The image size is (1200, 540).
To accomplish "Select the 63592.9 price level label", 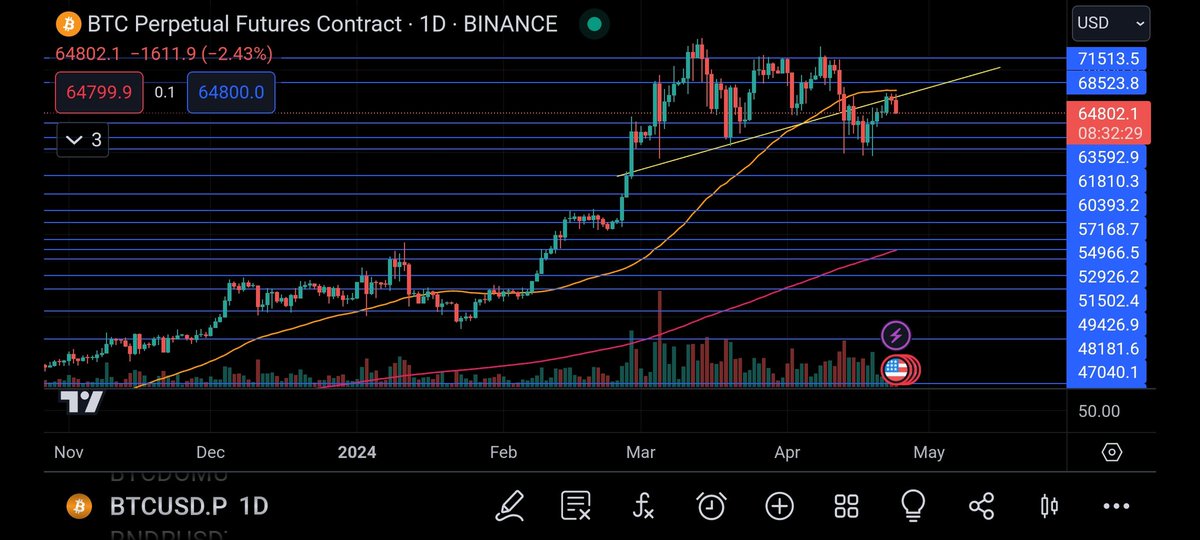I will (1107, 157).
